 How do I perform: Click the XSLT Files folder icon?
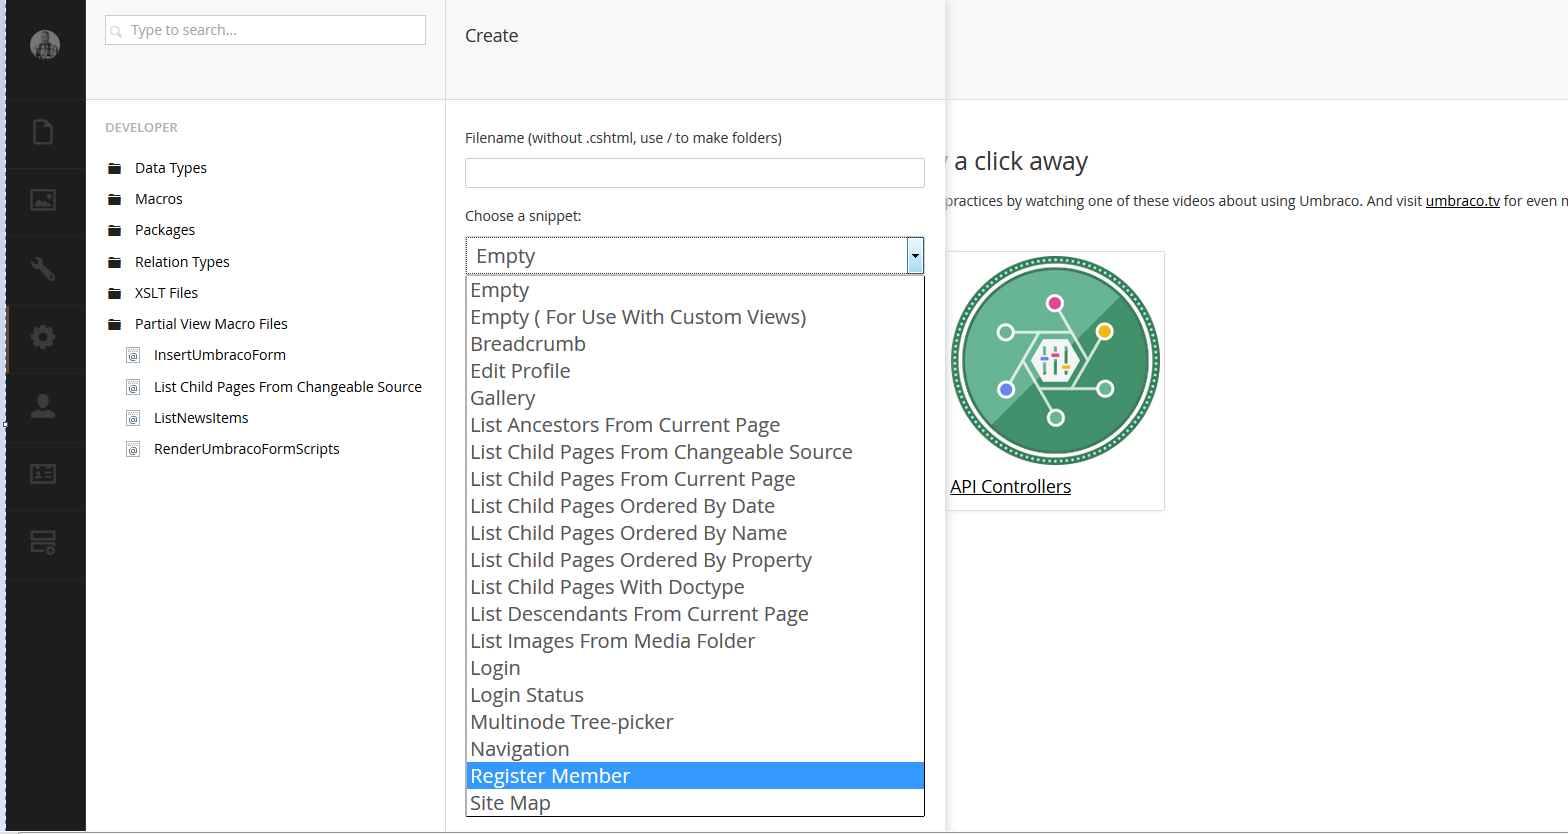pyautogui.click(x=115, y=294)
